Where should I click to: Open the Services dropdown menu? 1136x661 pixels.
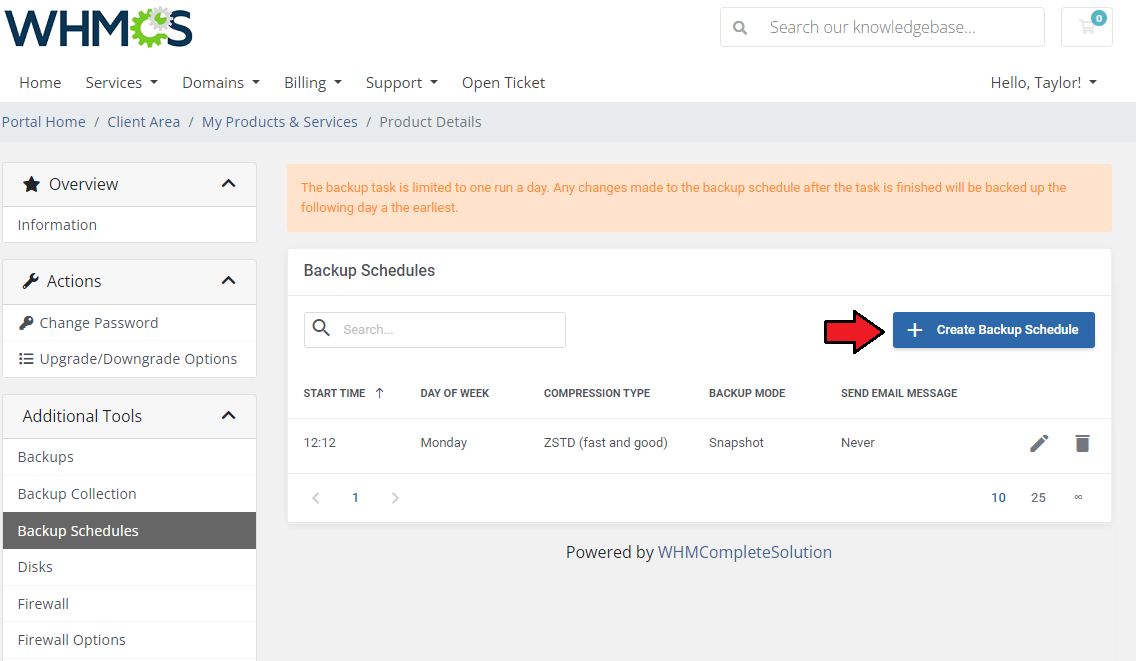[121, 83]
